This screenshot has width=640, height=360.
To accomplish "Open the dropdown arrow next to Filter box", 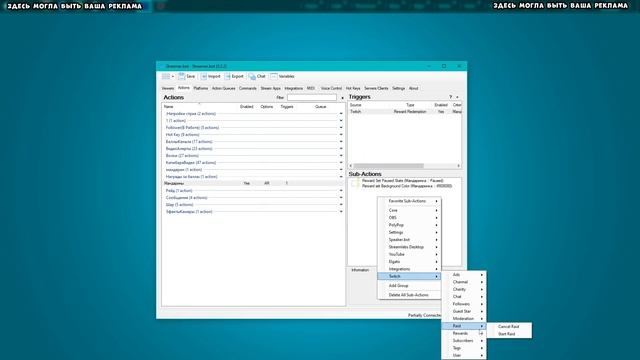I will click(342, 98).
